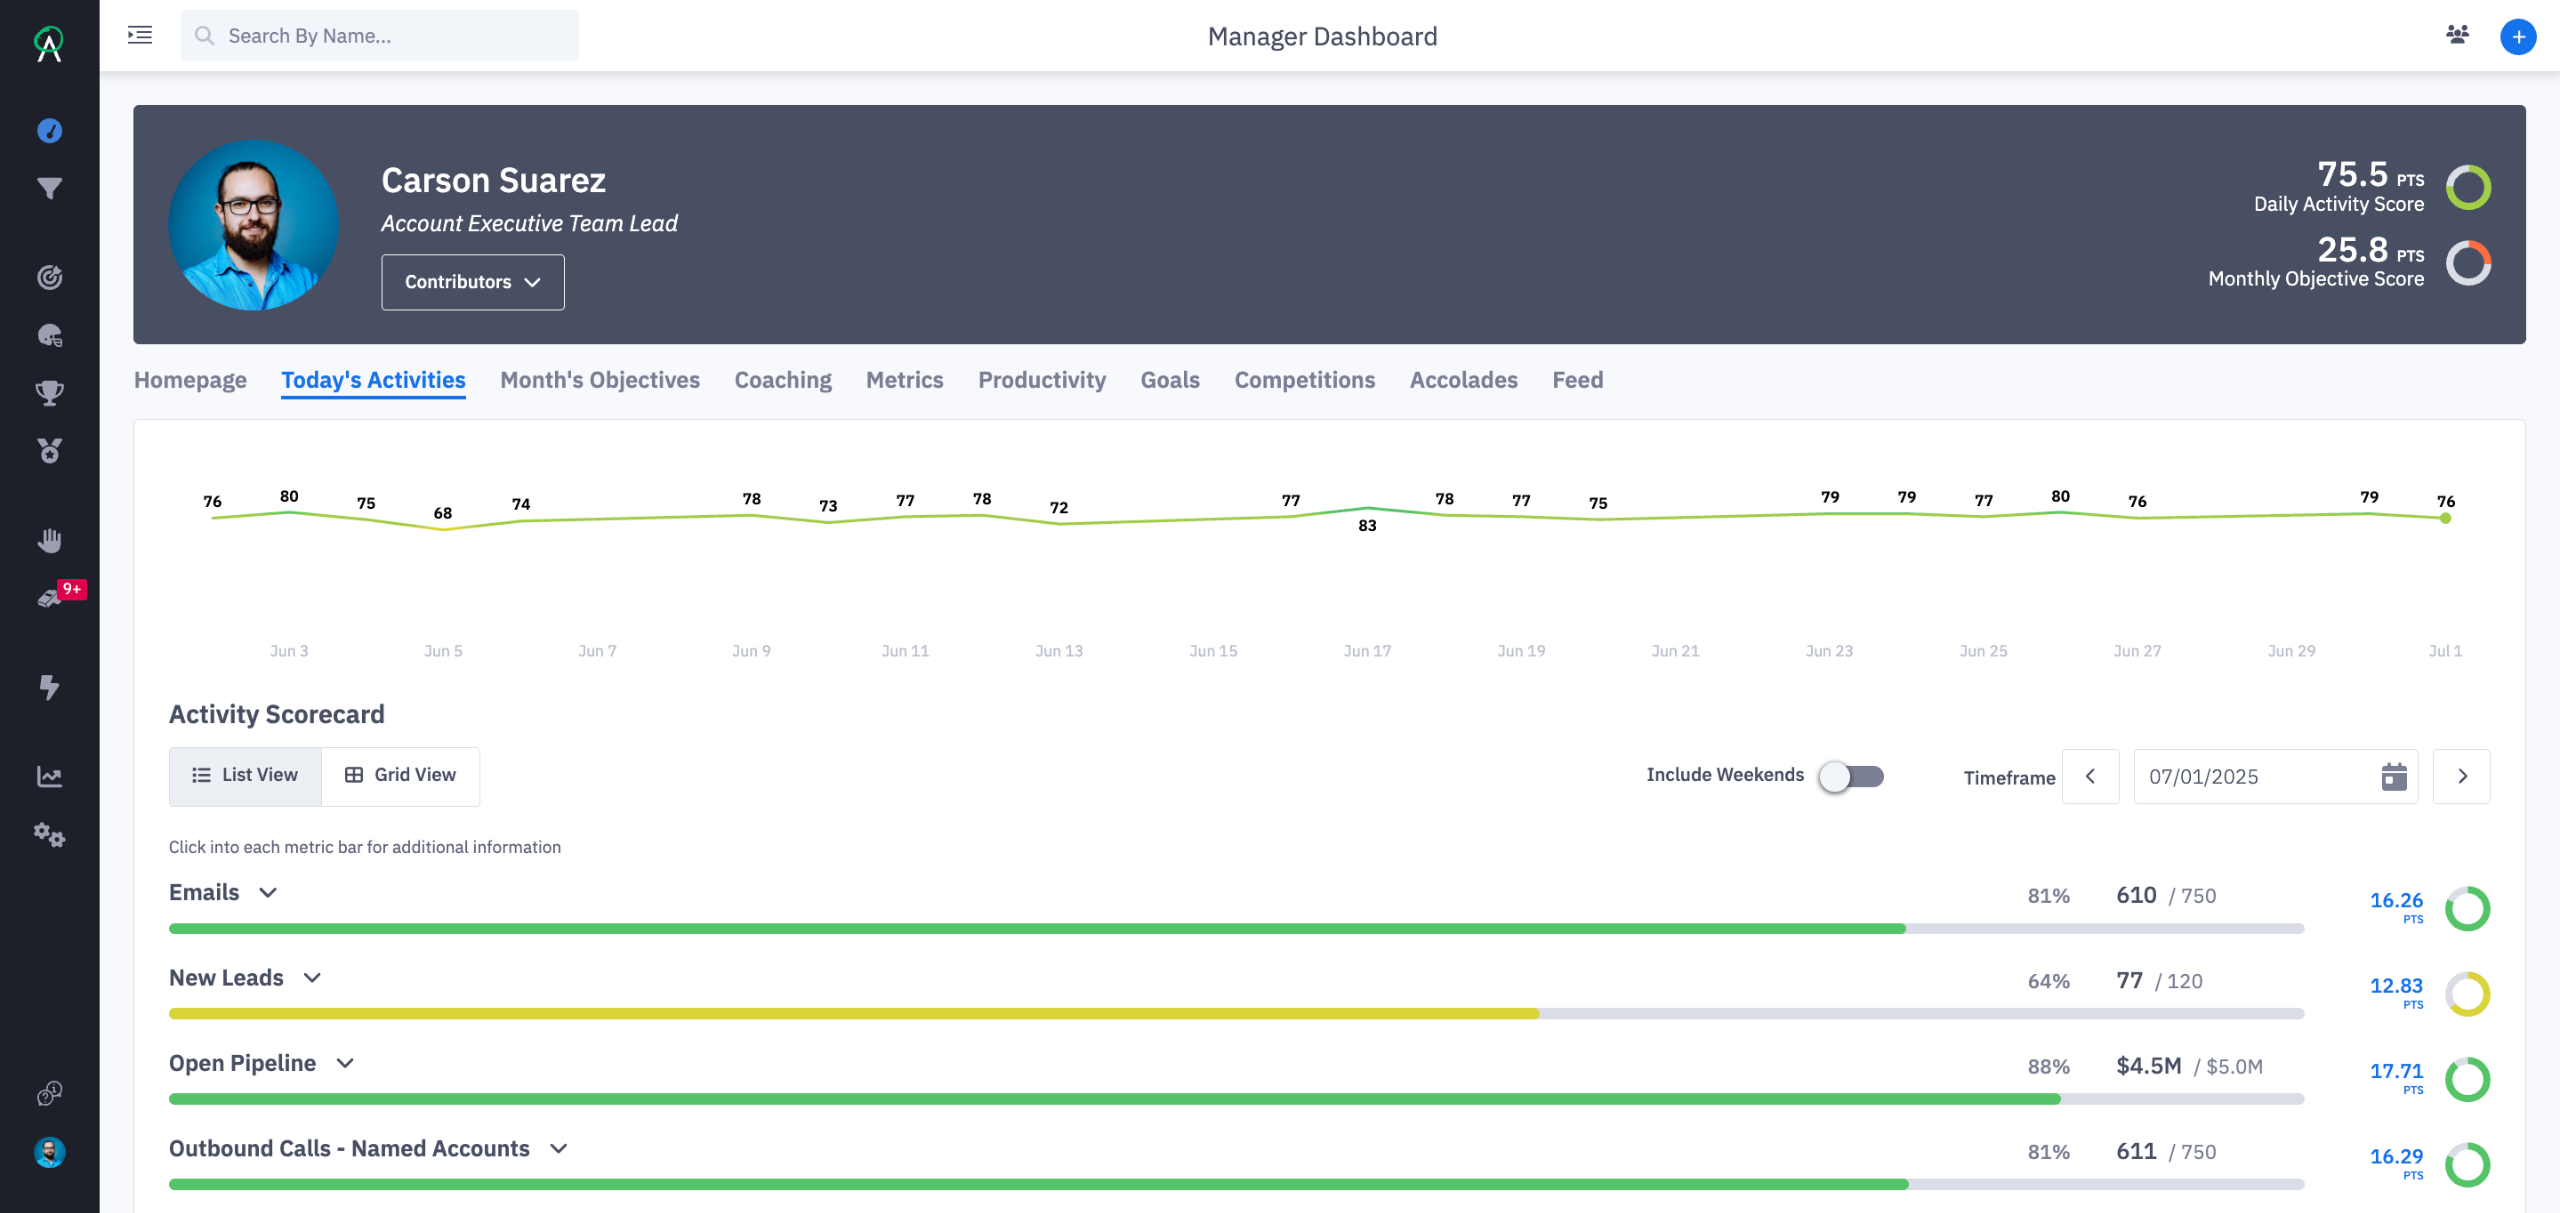This screenshot has height=1213, width=2560.
Task: Go to previous timeframe date
Action: click(x=2090, y=776)
